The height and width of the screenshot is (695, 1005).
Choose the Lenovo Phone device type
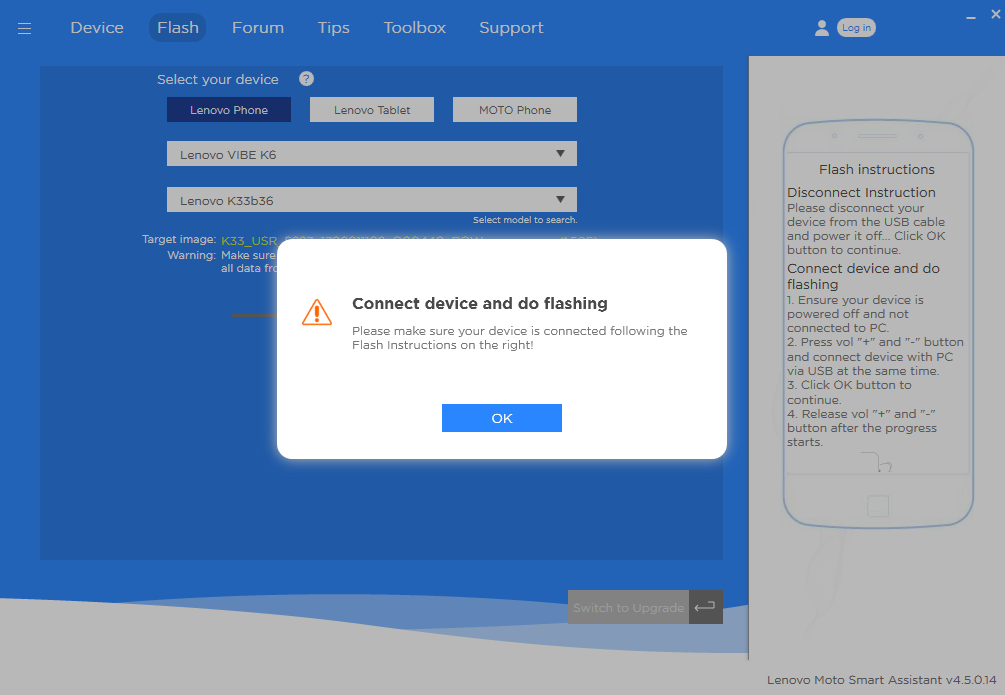pyautogui.click(x=229, y=110)
